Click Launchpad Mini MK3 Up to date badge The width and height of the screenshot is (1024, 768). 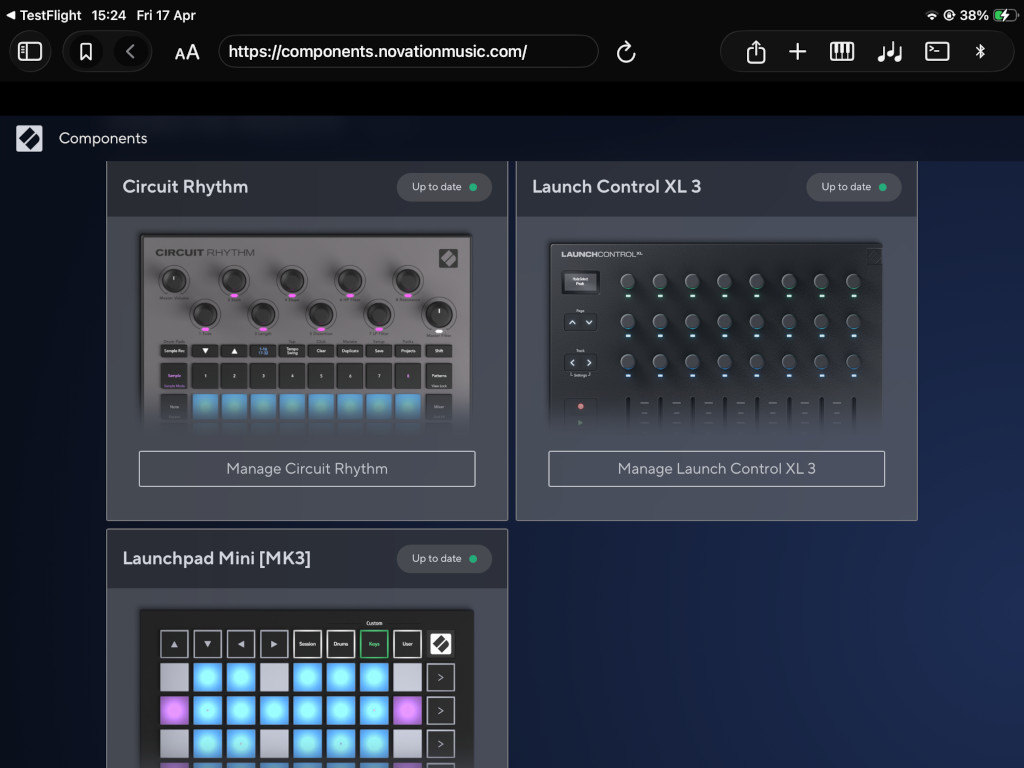pos(444,559)
